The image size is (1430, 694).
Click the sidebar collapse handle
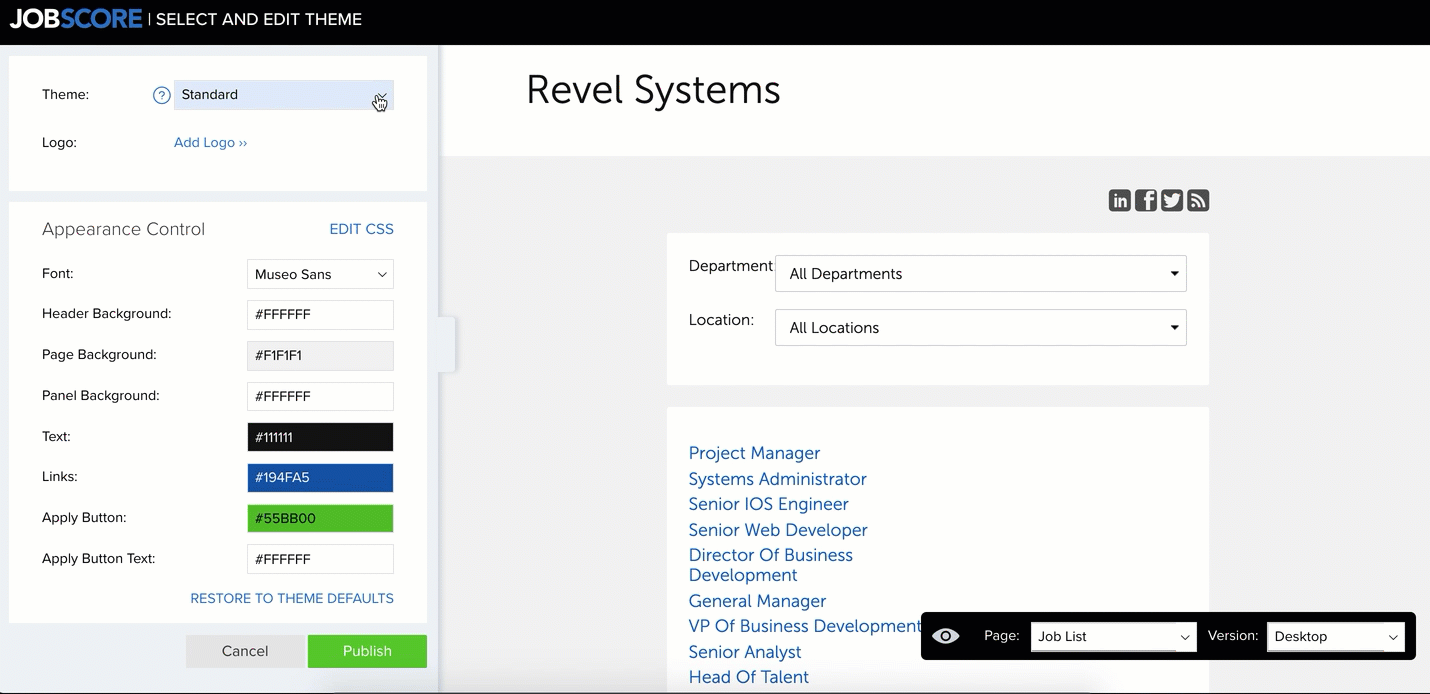pos(447,344)
